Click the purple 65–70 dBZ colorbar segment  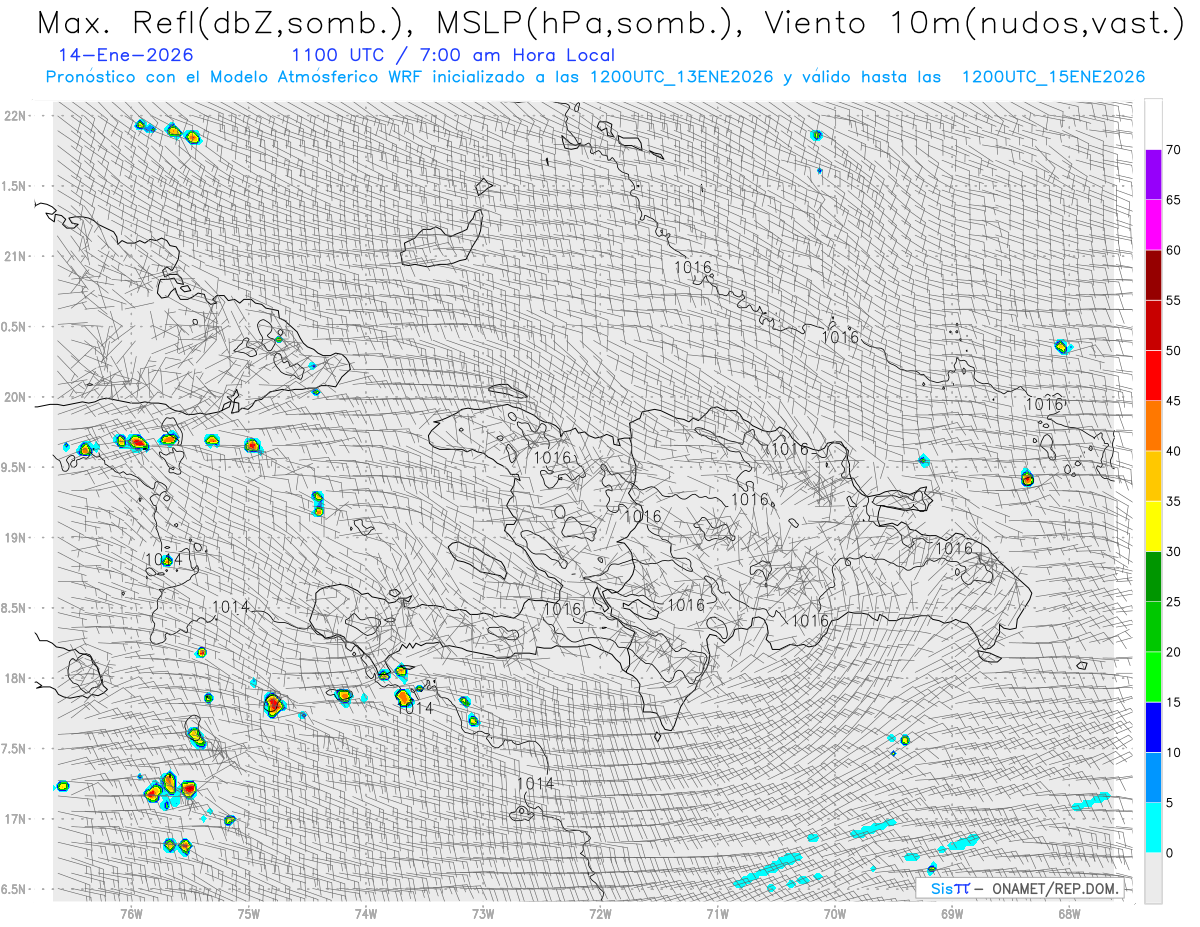tap(1153, 175)
